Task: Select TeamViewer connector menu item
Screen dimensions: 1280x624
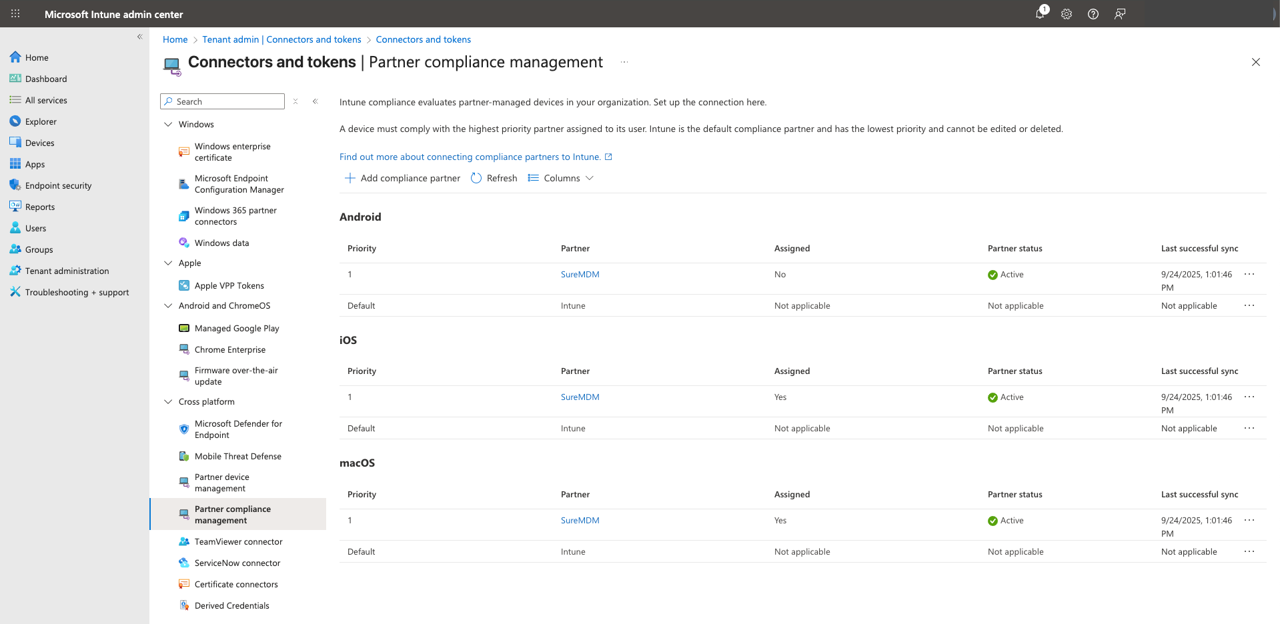Action: pos(238,542)
